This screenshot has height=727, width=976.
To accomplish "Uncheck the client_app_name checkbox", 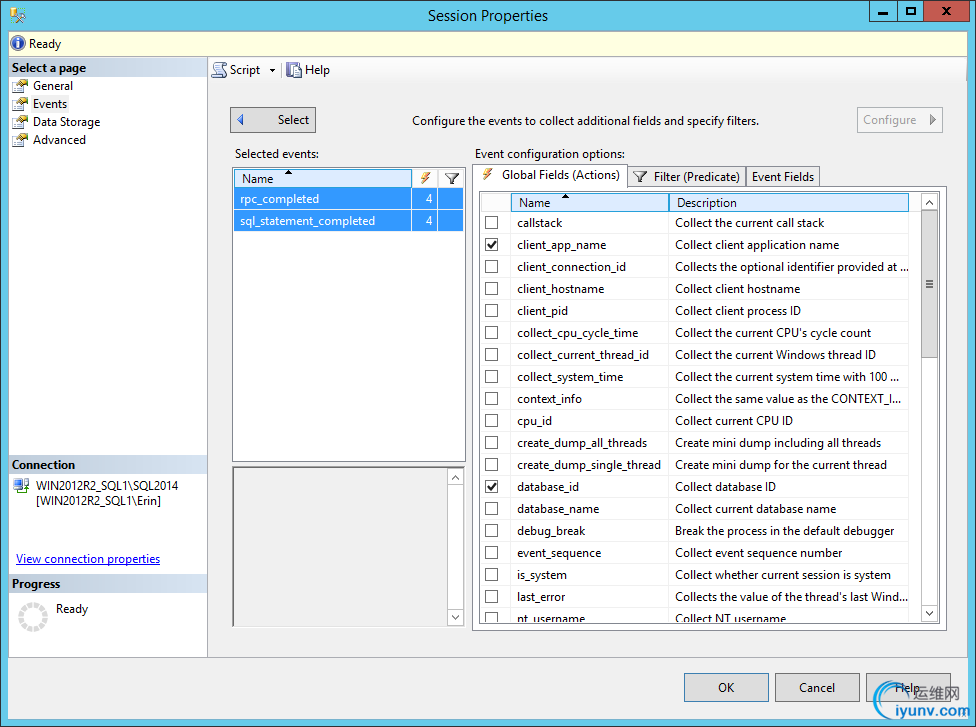I will (x=492, y=245).
